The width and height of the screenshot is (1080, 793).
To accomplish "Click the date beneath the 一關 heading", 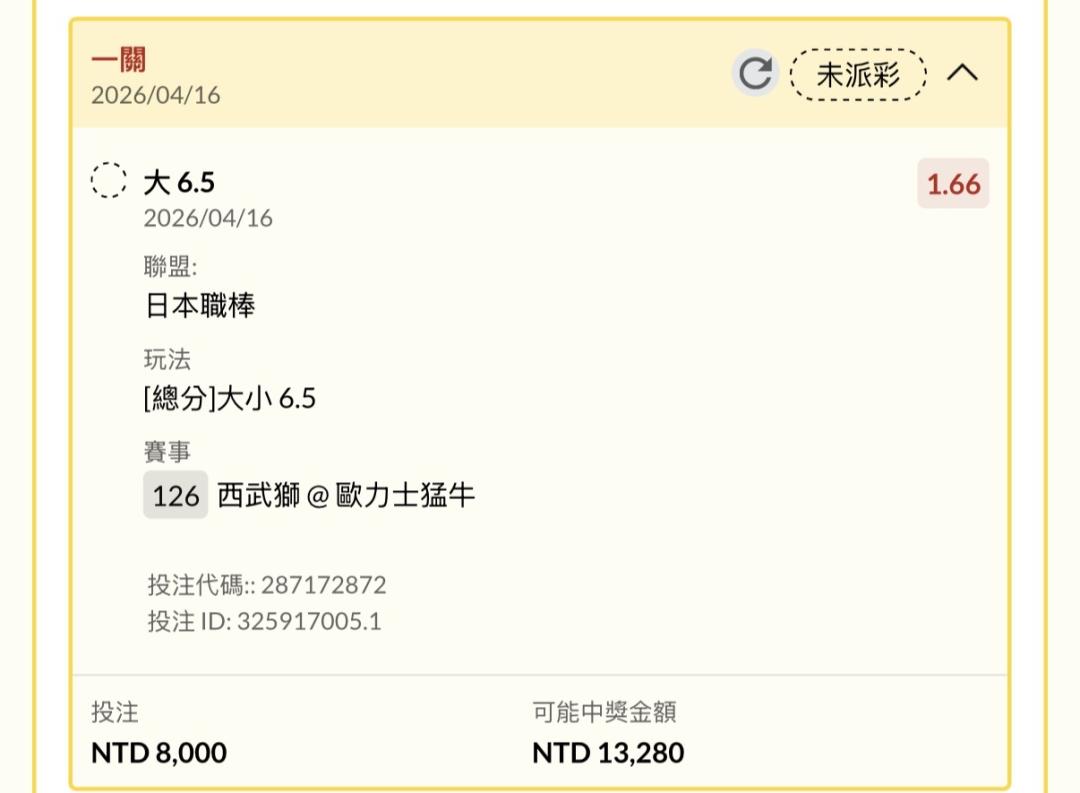I will click(156, 96).
